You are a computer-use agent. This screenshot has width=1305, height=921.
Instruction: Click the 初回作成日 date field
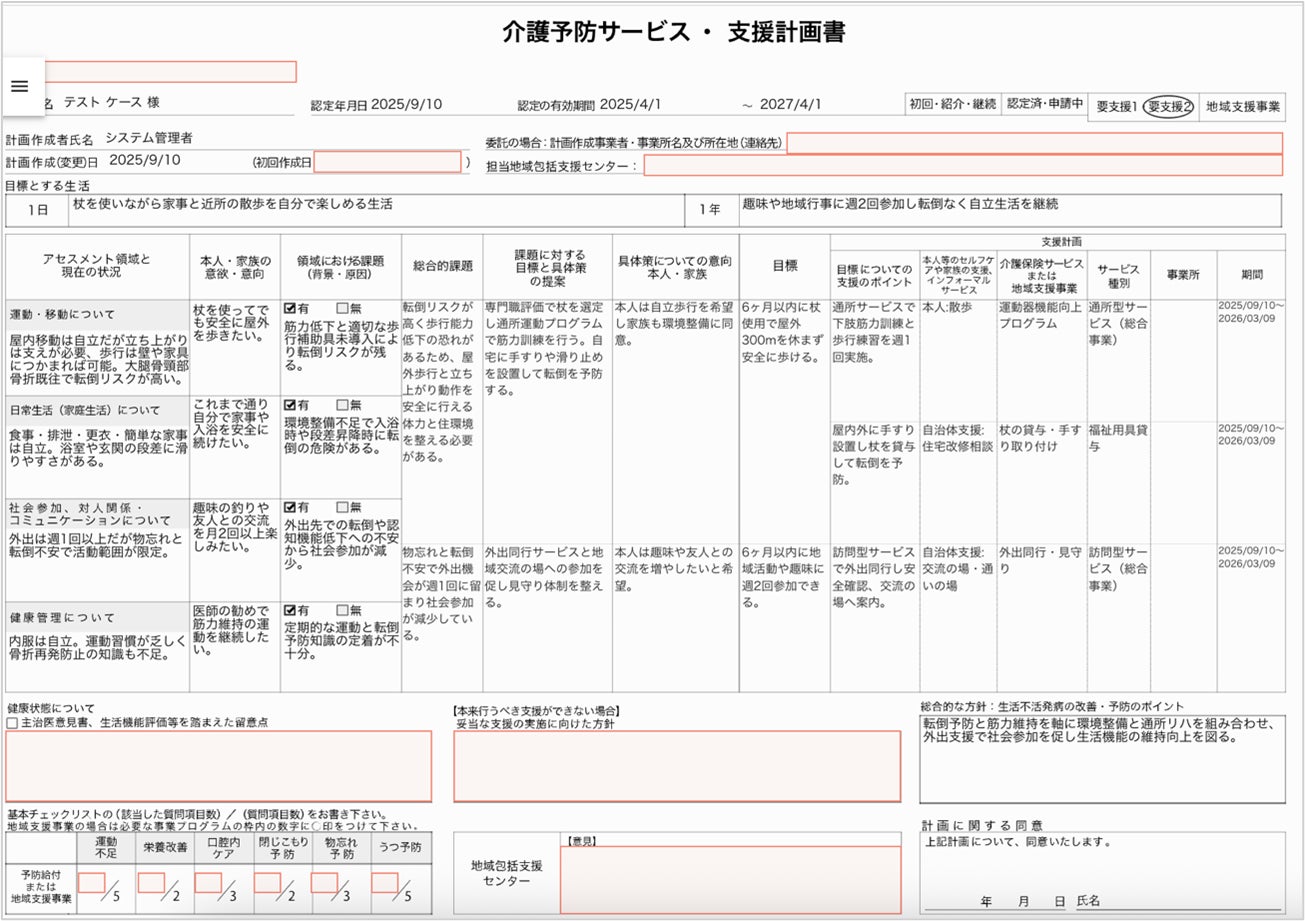click(388, 161)
